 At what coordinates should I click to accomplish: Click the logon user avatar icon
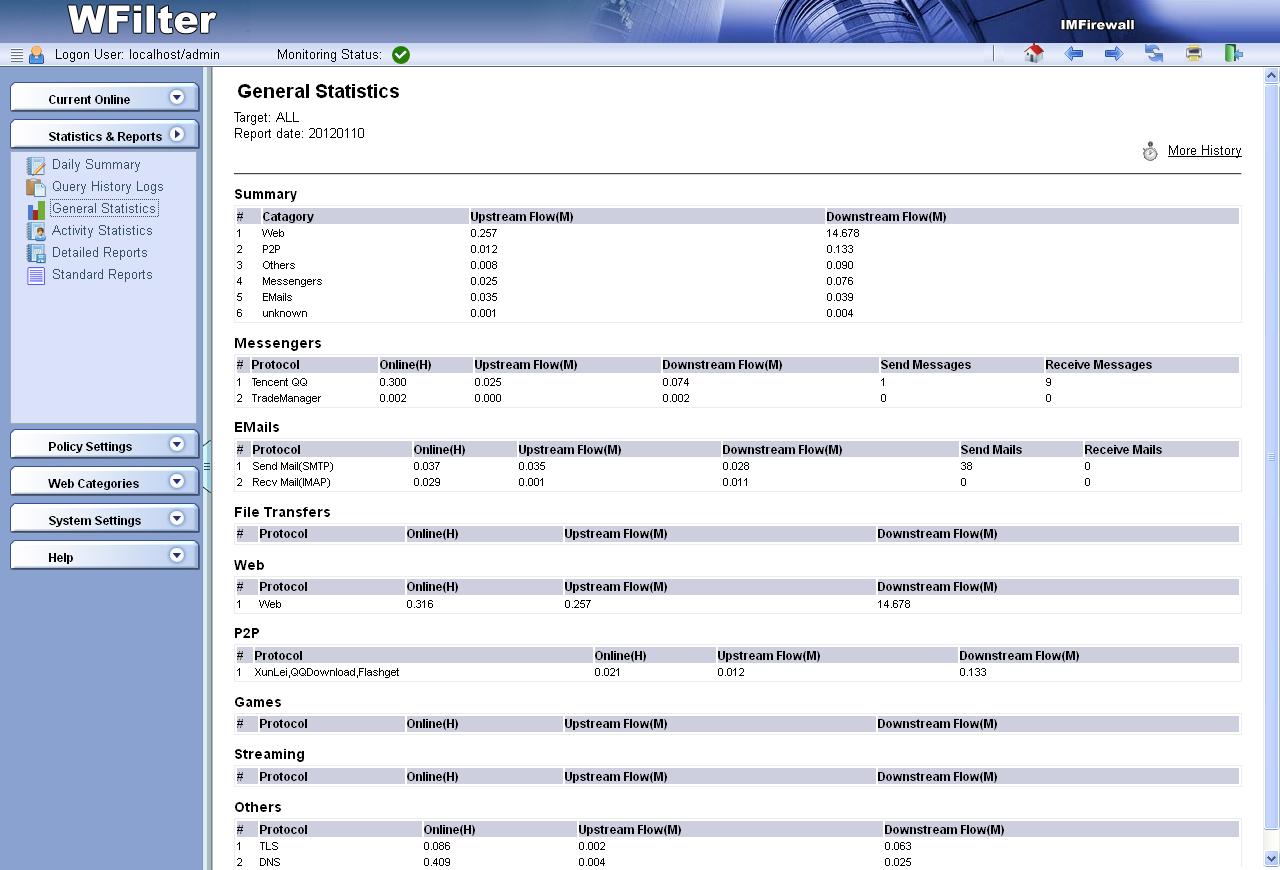(37, 55)
